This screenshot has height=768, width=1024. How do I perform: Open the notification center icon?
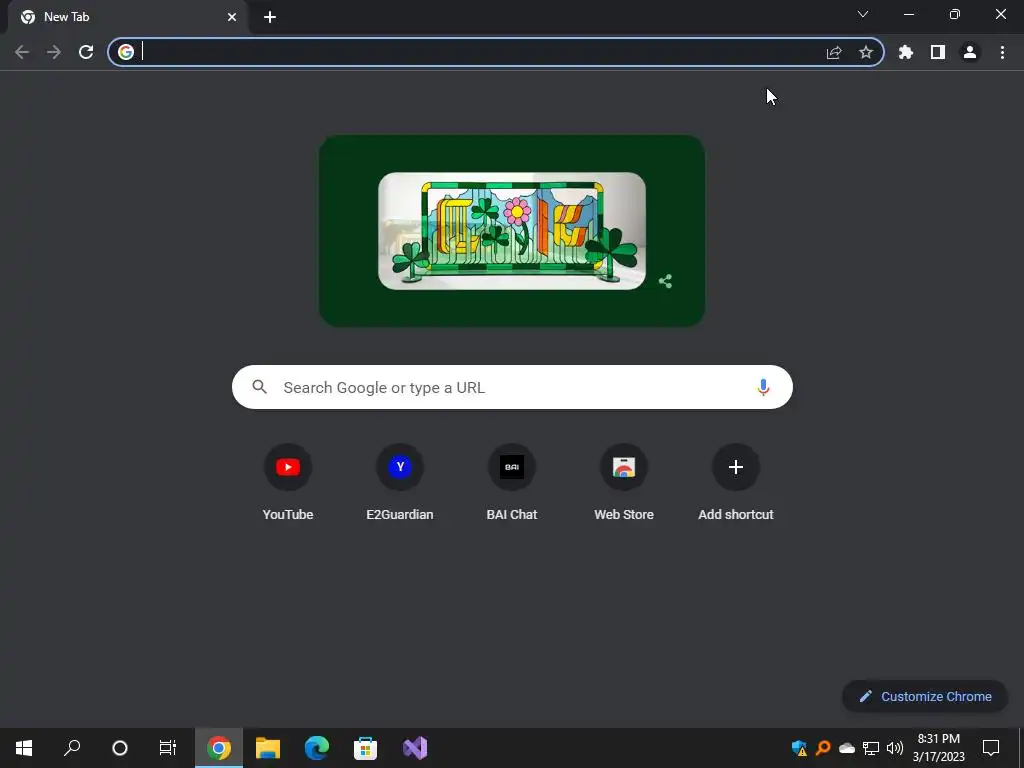(x=991, y=748)
